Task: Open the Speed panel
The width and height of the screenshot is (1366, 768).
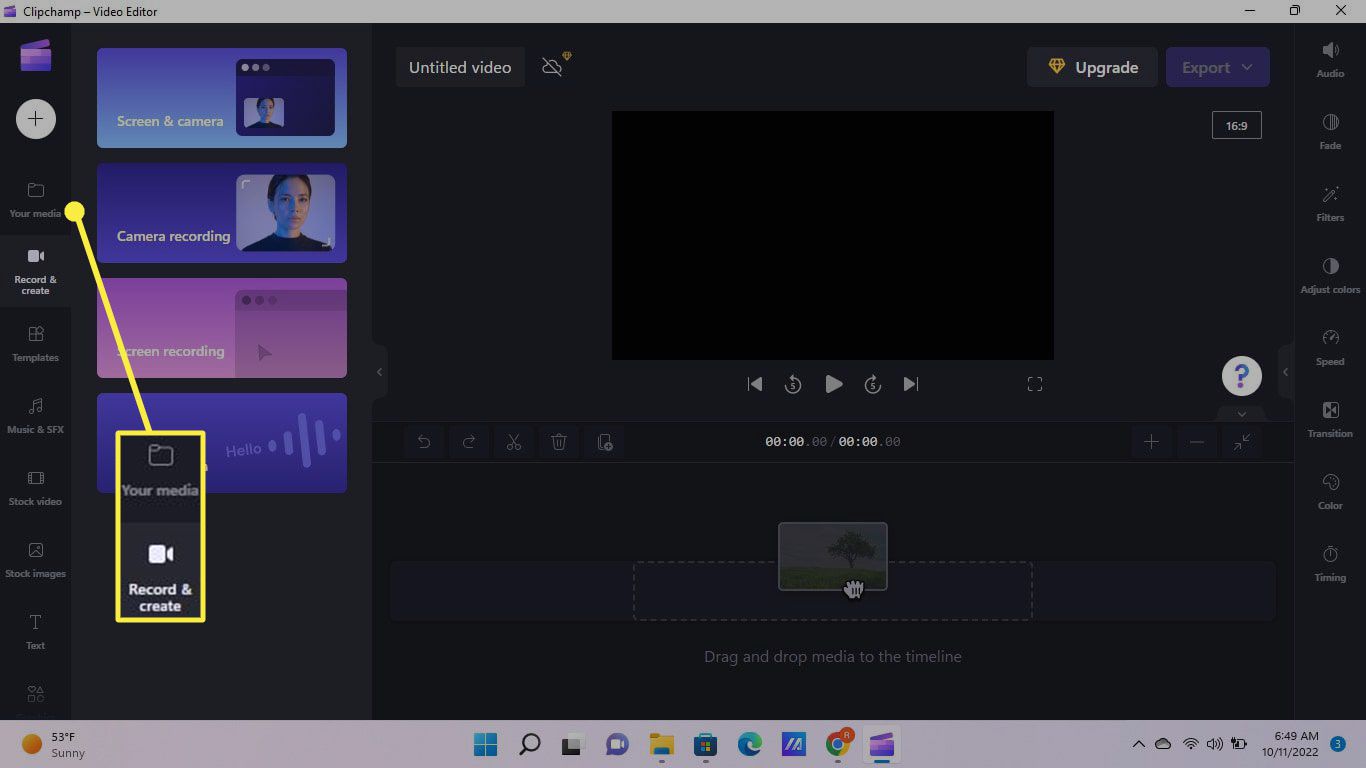Action: 1330,347
